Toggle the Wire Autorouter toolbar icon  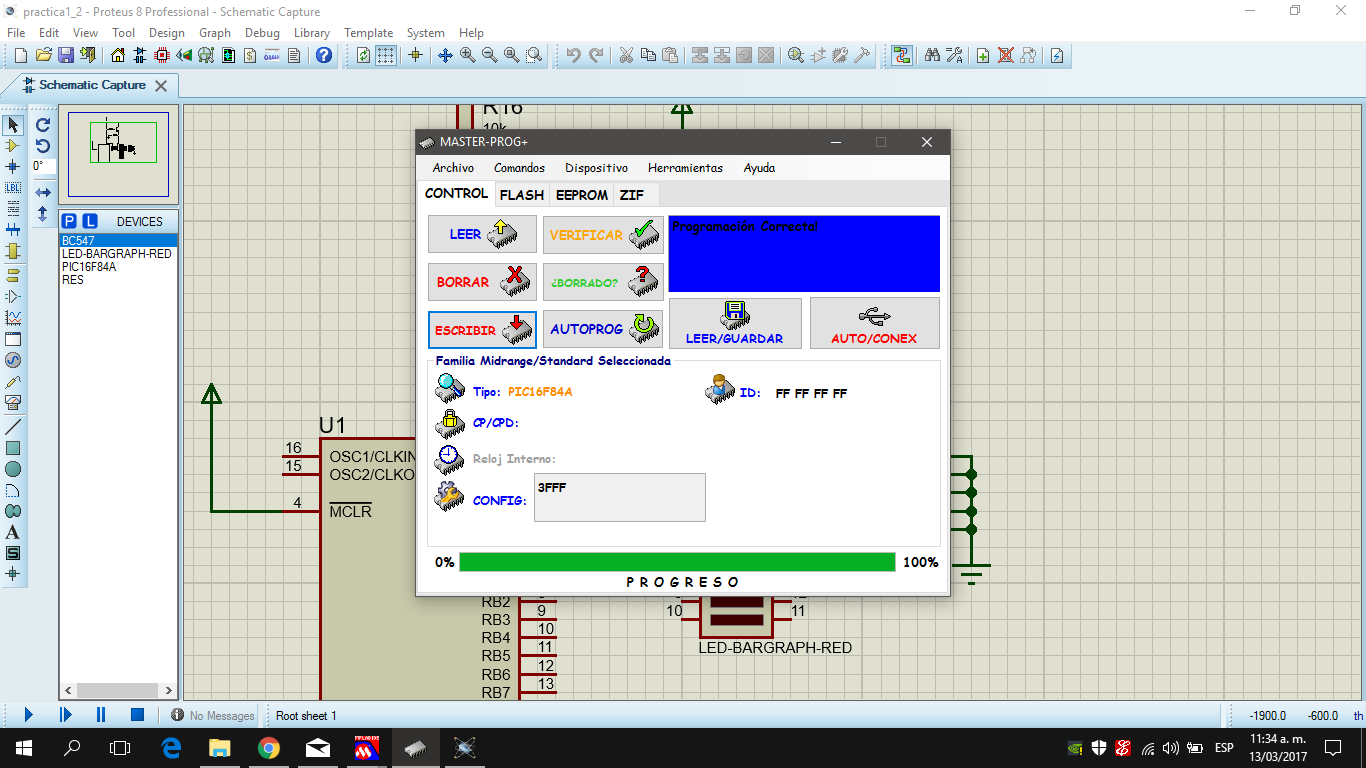[x=903, y=55]
